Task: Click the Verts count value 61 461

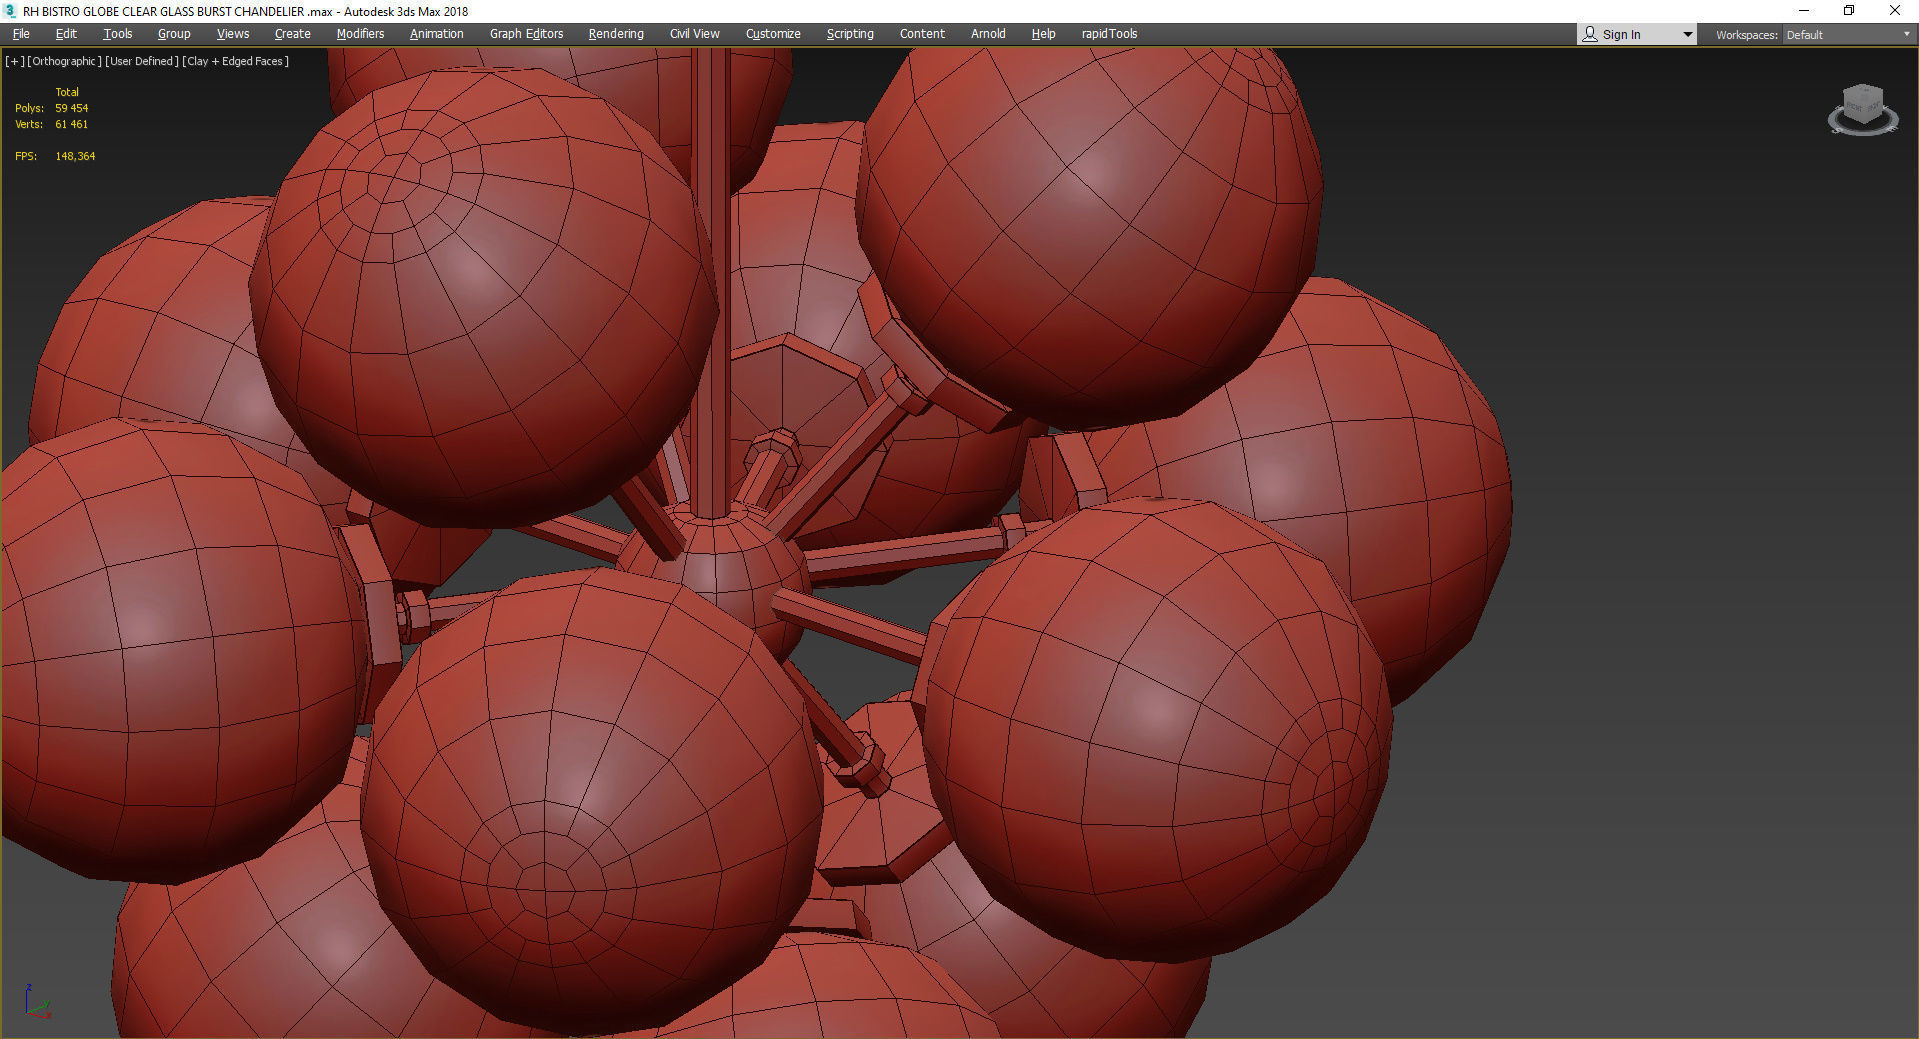Action: (x=72, y=124)
